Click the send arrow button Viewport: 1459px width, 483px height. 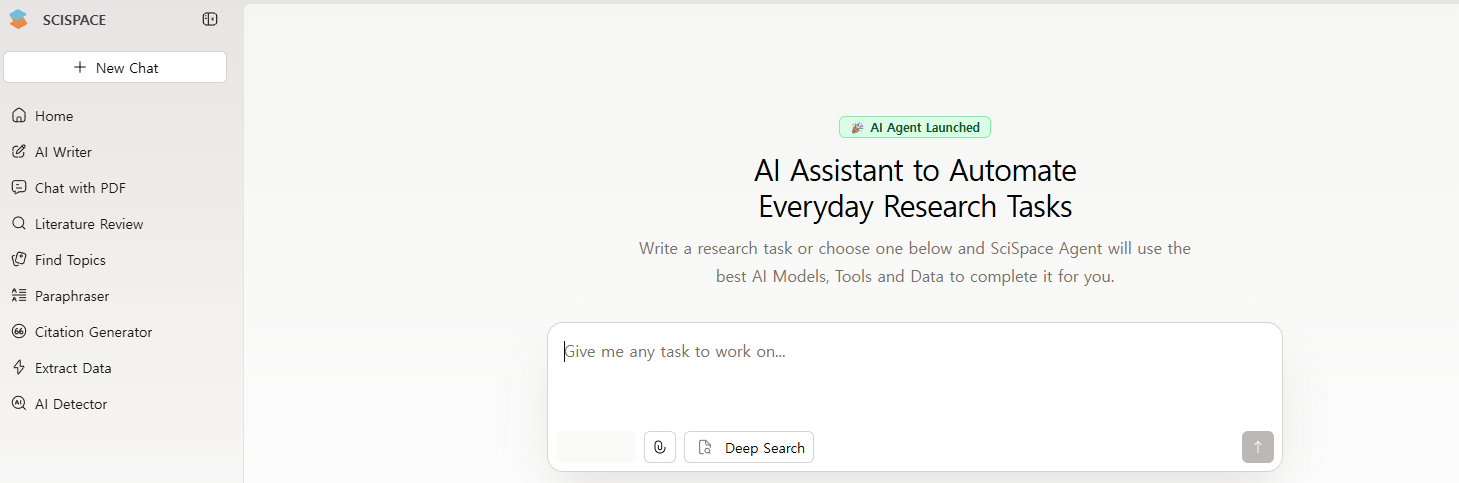1258,447
